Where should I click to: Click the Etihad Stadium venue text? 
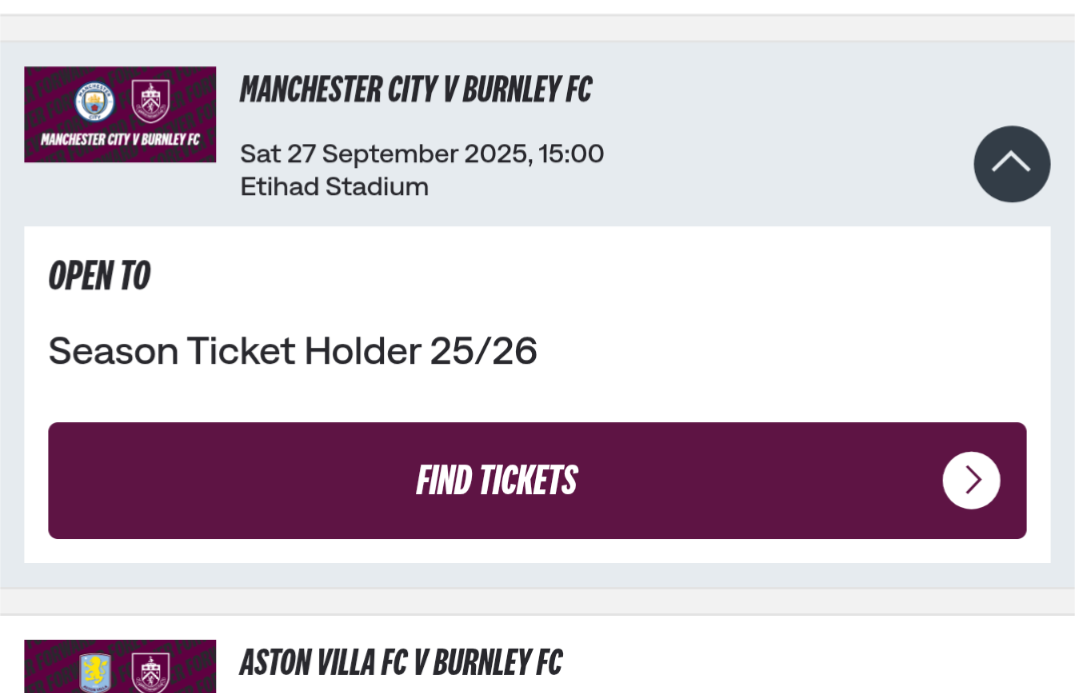(x=334, y=187)
